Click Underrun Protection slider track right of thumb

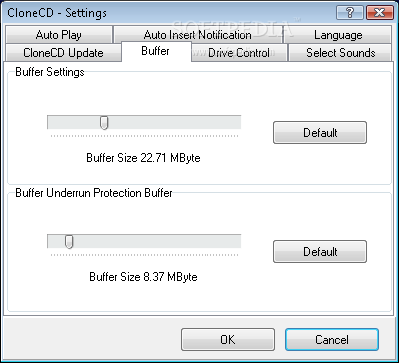click(x=157, y=242)
